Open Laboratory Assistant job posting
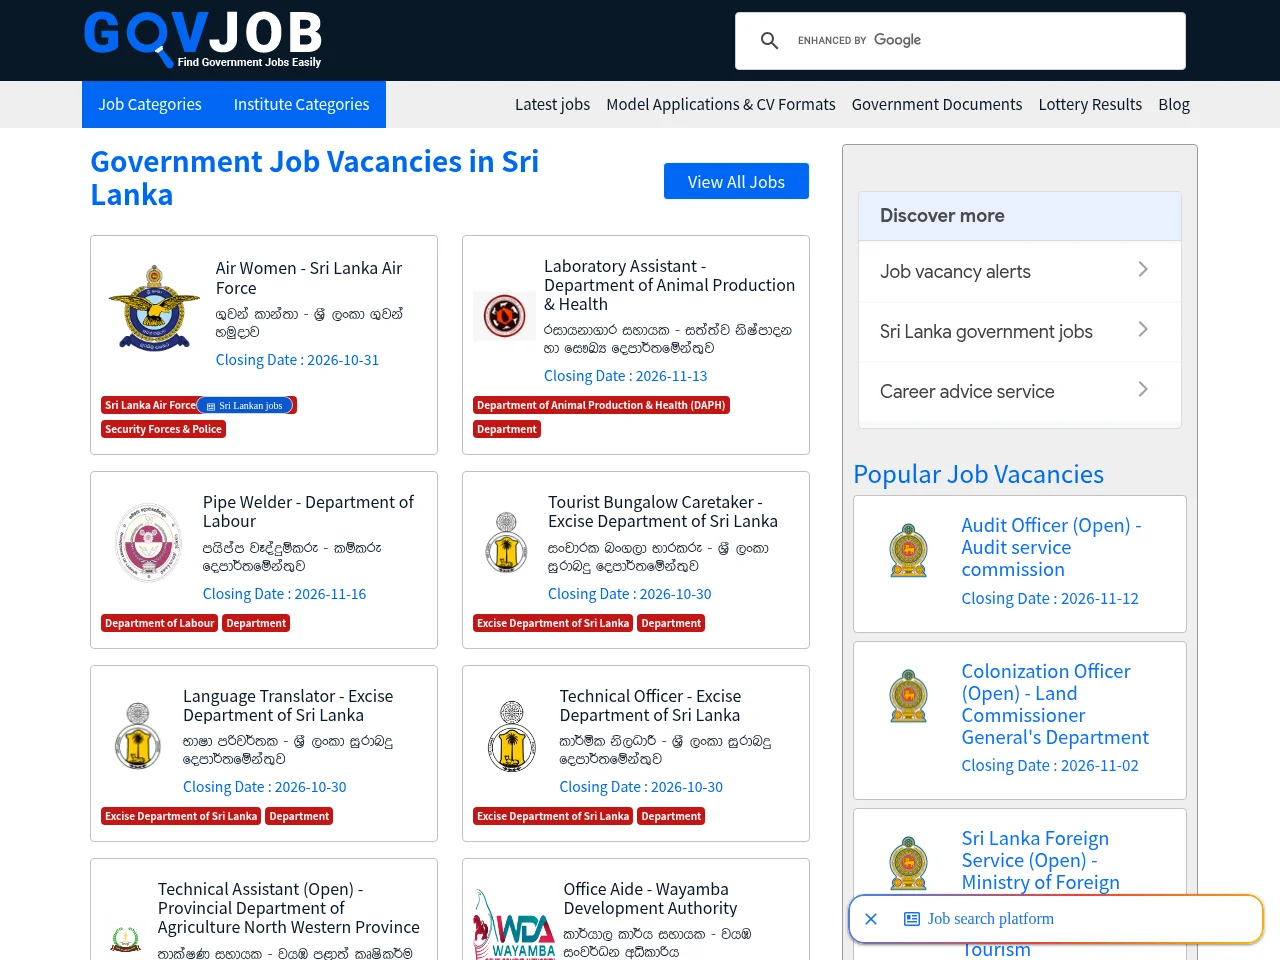Image resolution: width=1280 pixels, height=960 pixels. click(669, 285)
